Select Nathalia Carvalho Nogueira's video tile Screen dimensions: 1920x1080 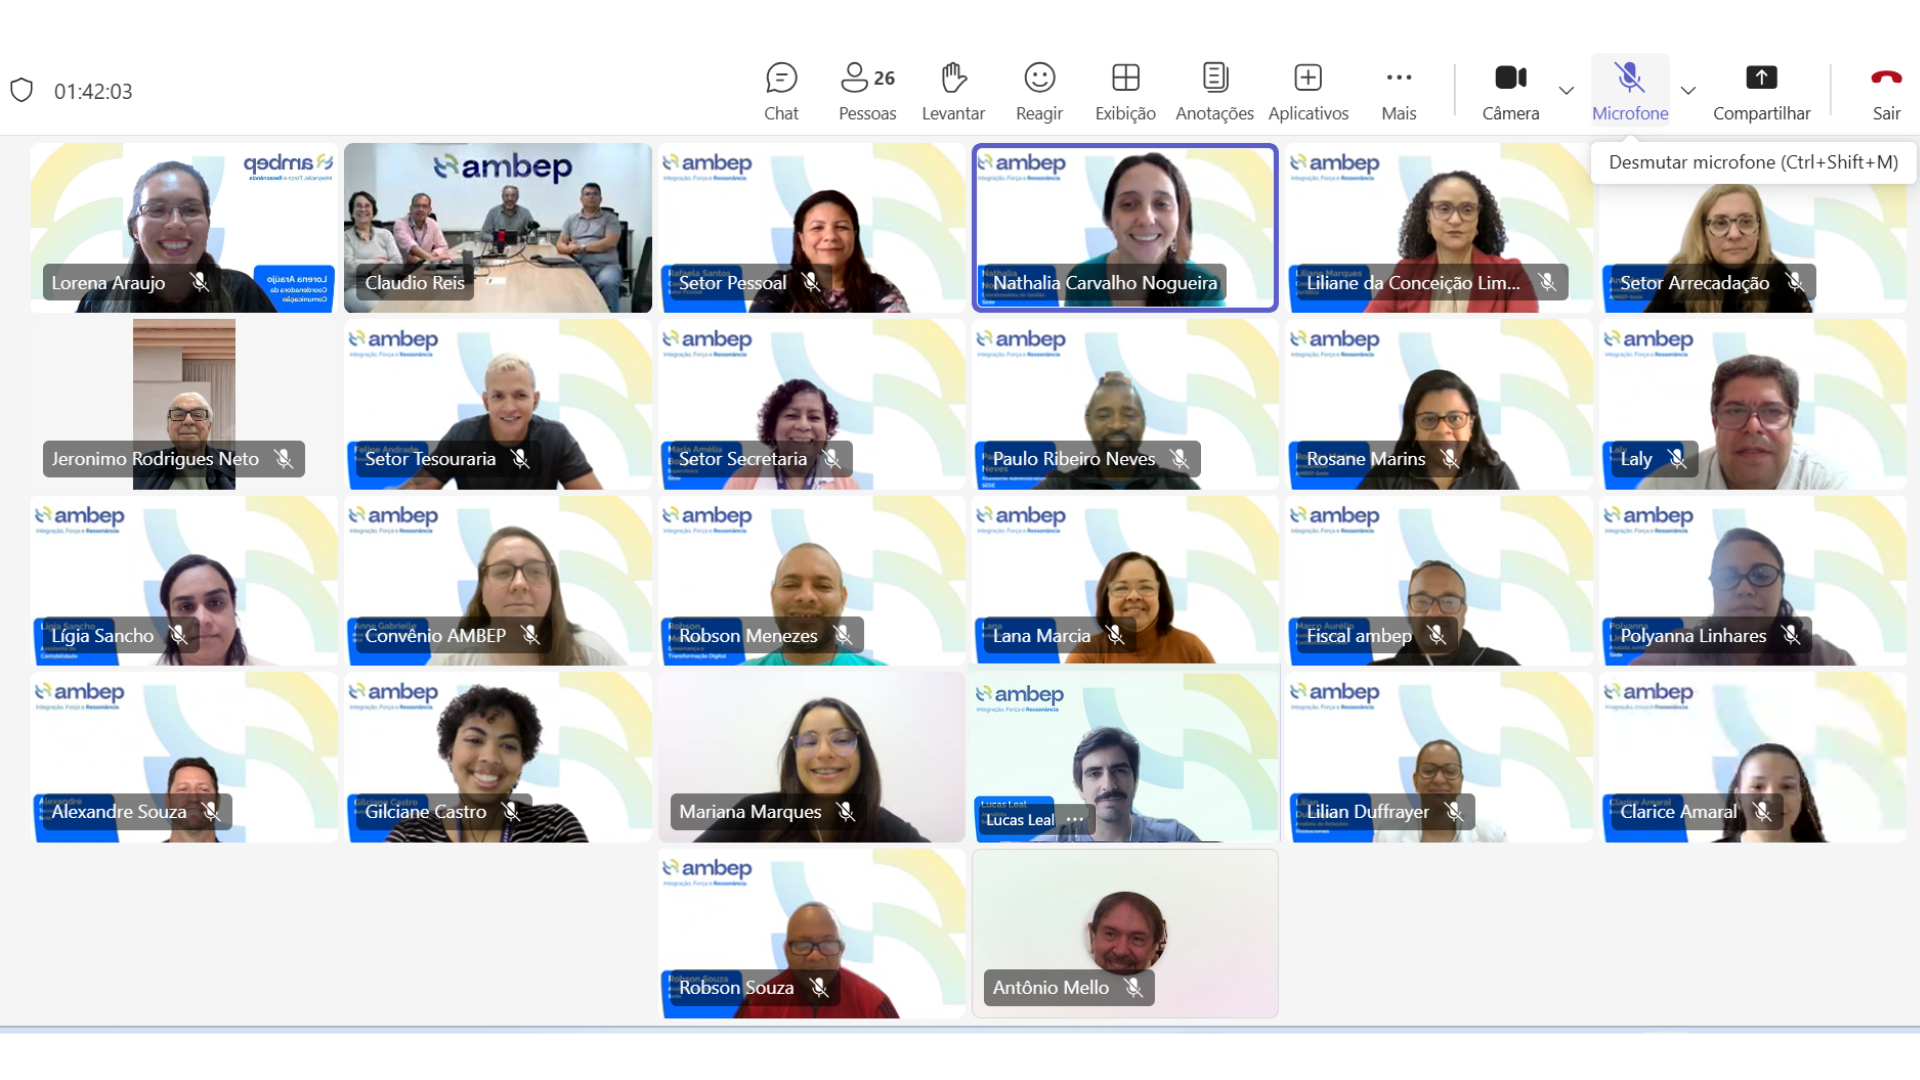tap(1124, 215)
